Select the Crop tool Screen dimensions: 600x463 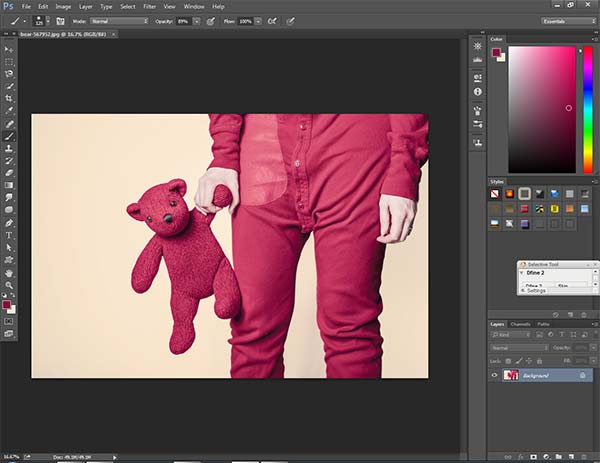pyautogui.click(x=10, y=98)
